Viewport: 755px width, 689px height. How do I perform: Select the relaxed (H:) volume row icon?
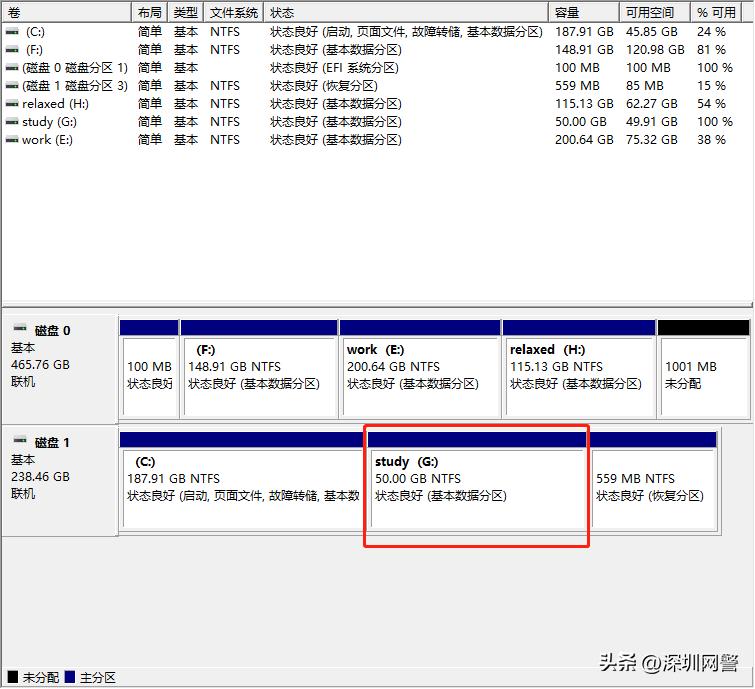click(x=12, y=104)
